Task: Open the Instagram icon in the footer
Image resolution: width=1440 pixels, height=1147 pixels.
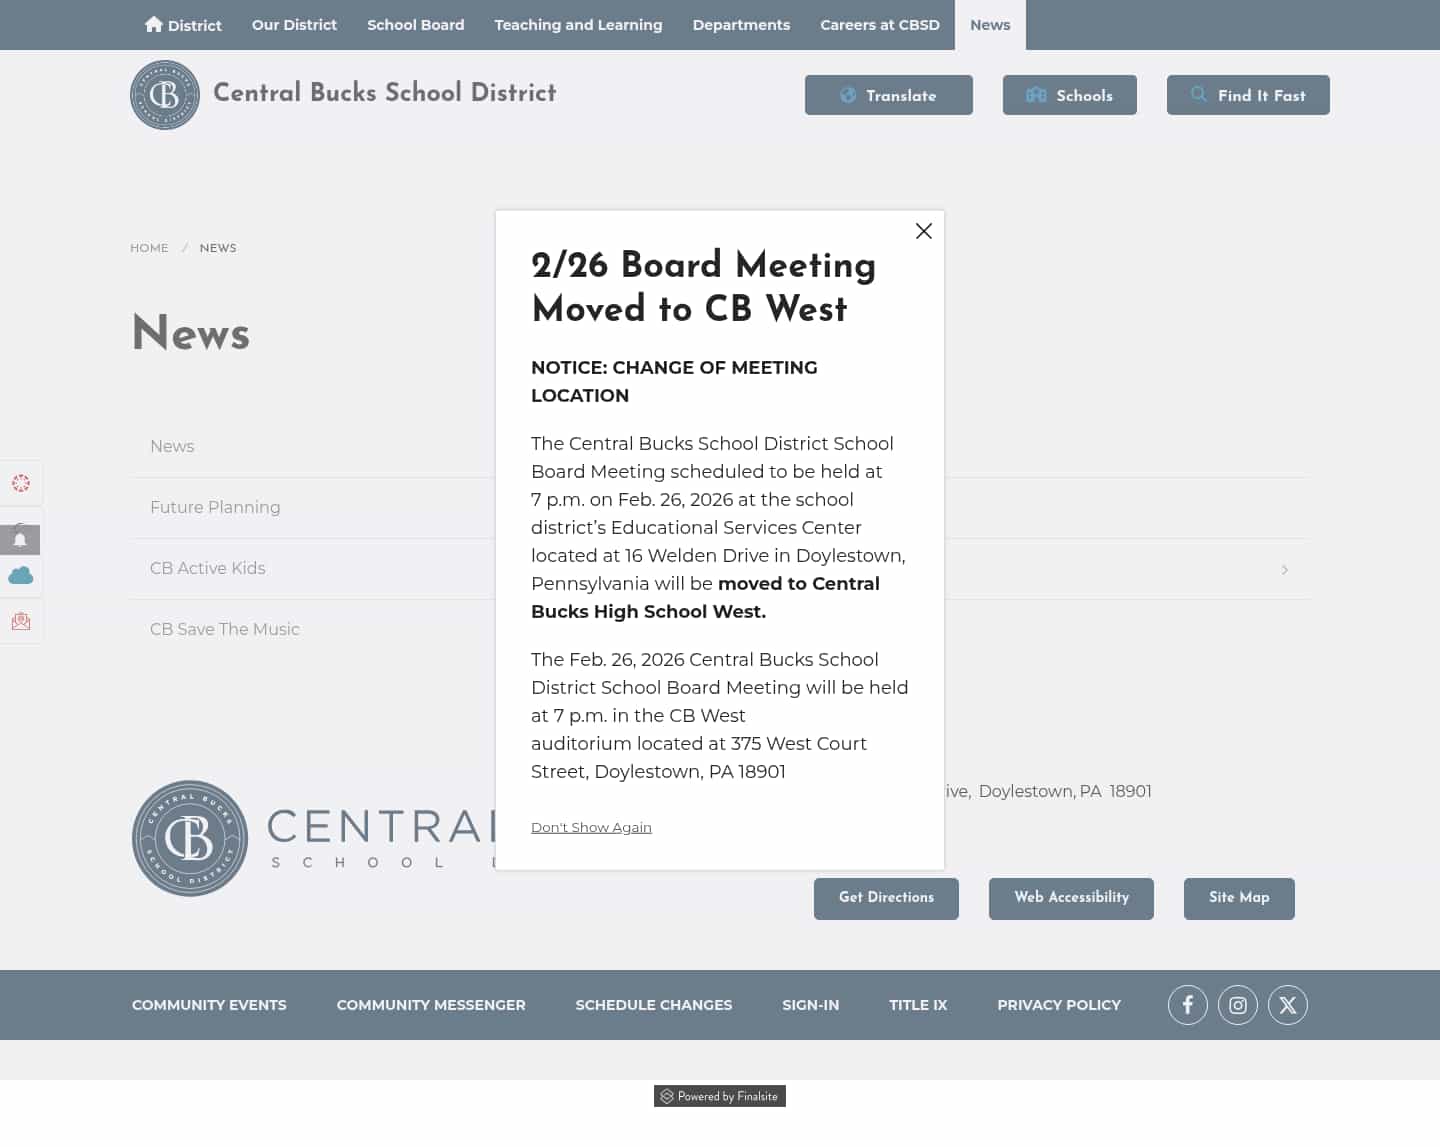Action: click(x=1238, y=1004)
